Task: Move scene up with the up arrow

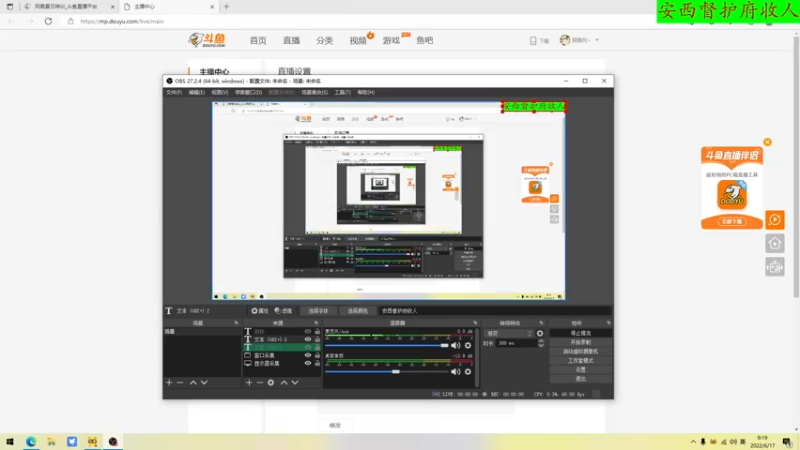Action: point(193,382)
